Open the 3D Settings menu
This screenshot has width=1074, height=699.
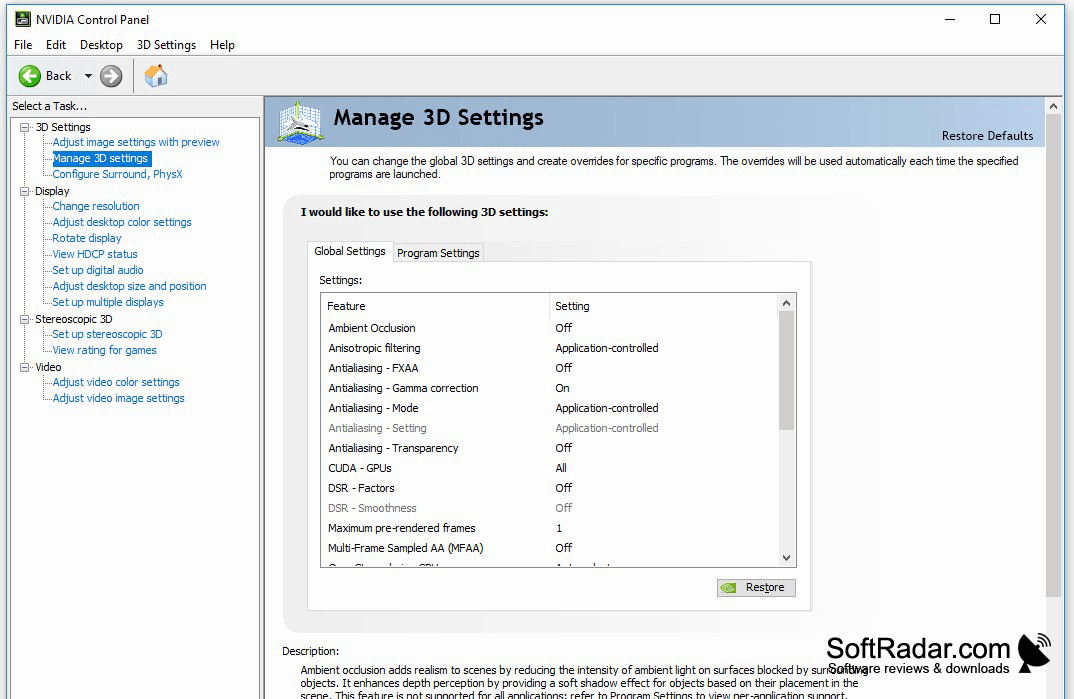[x=166, y=45]
